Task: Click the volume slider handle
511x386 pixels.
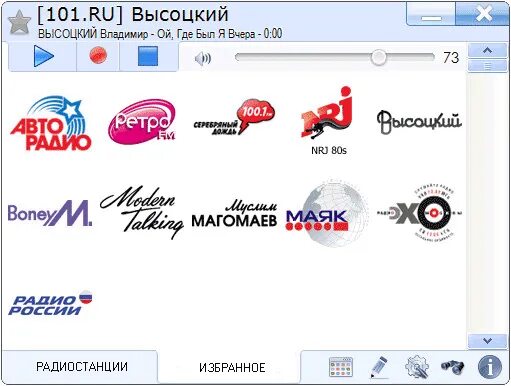Action: pos(378,57)
